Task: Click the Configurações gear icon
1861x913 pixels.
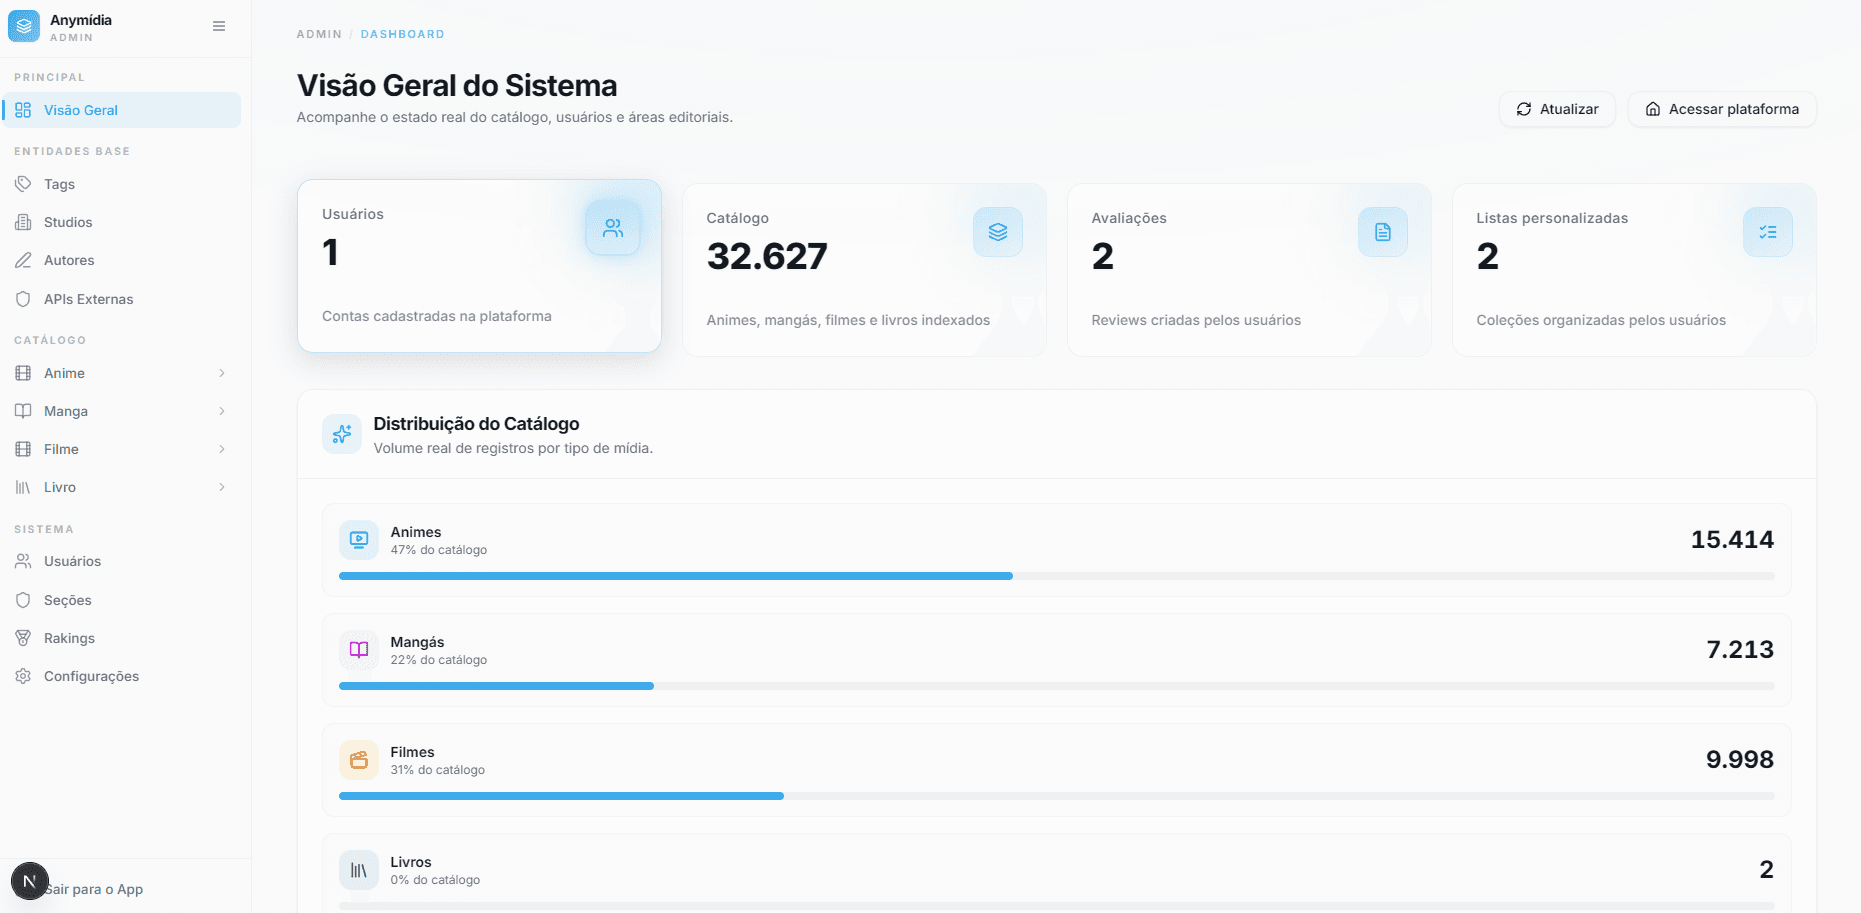Action: pos(23,676)
